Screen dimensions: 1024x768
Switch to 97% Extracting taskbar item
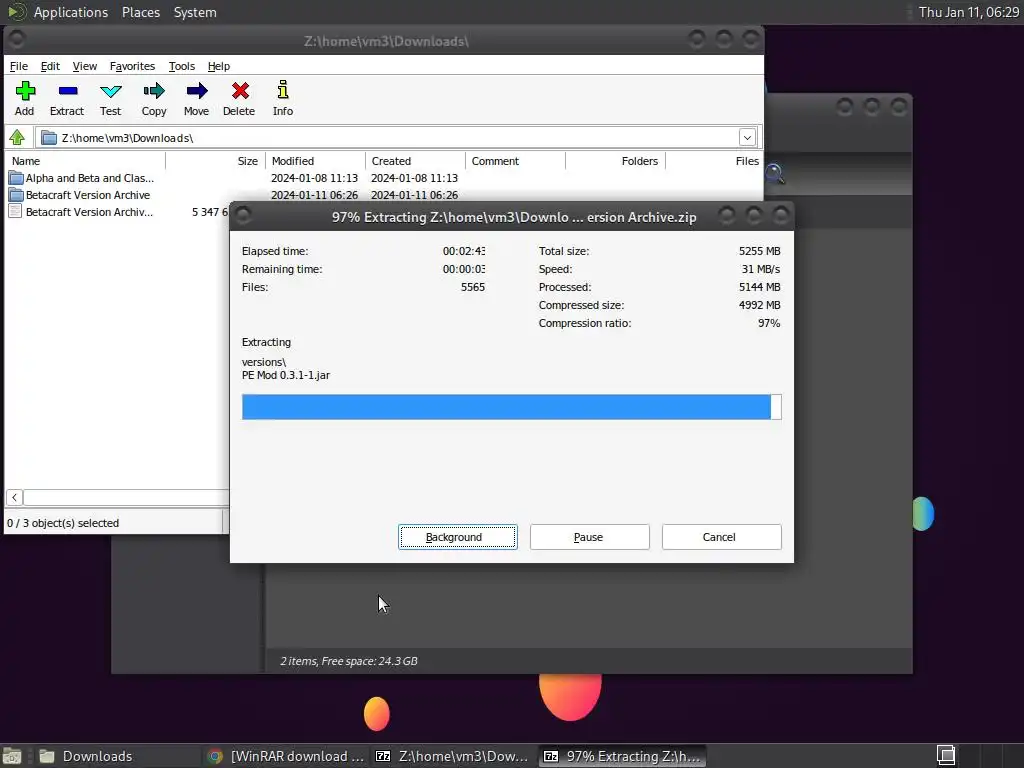click(x=622, y=756)
